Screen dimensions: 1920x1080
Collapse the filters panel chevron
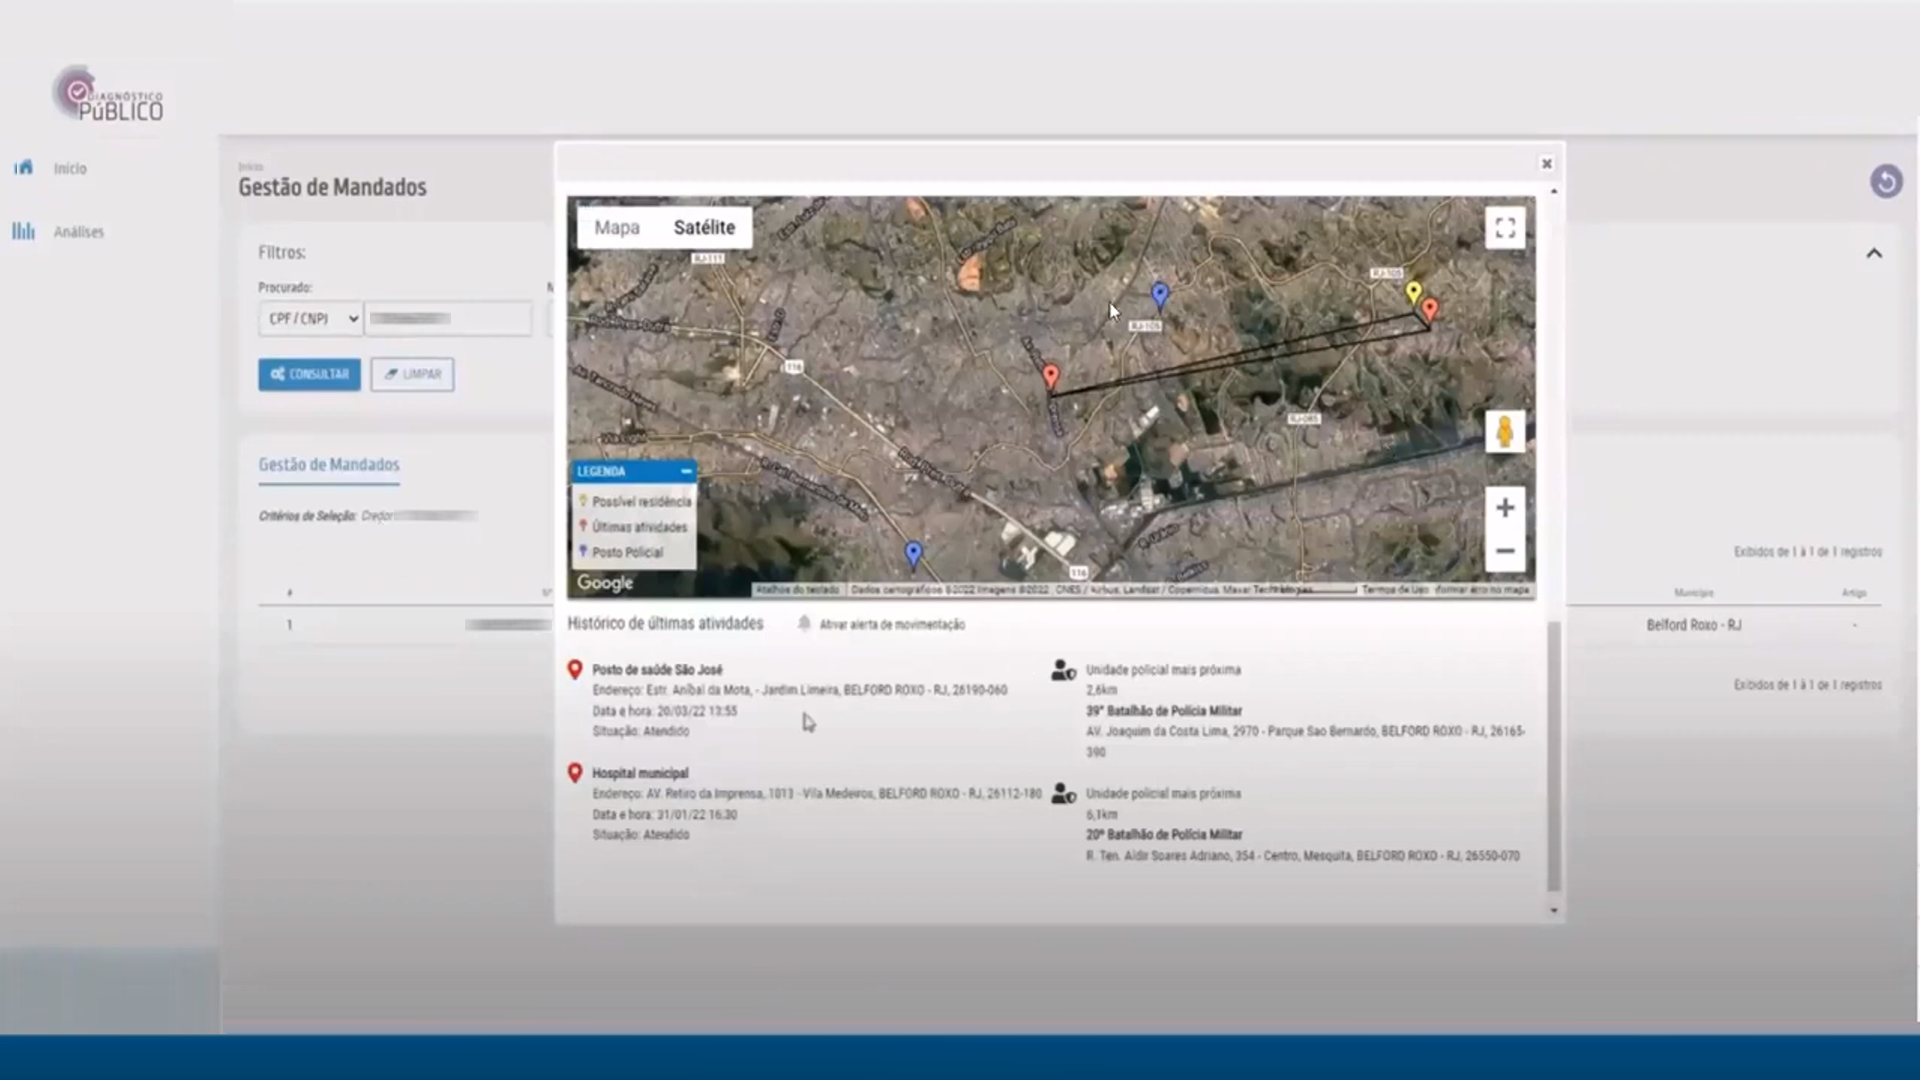(x=1874, y=253)
